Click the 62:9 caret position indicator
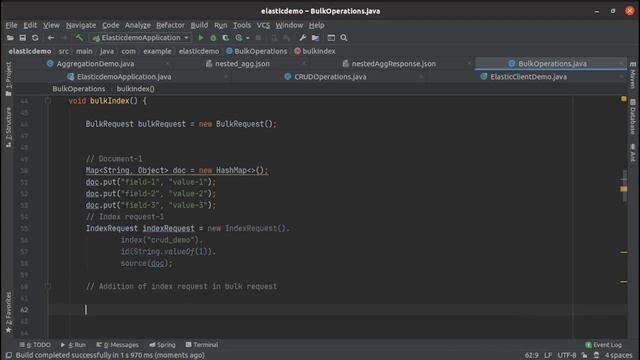This screenshot has height=360, width=640. click(531, 355)
